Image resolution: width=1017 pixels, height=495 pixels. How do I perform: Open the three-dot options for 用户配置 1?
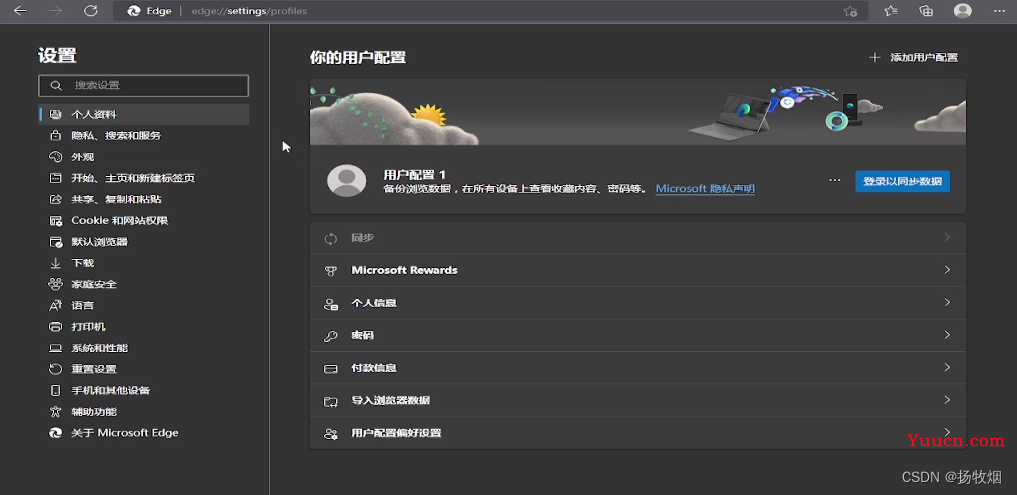click(835, 180)
